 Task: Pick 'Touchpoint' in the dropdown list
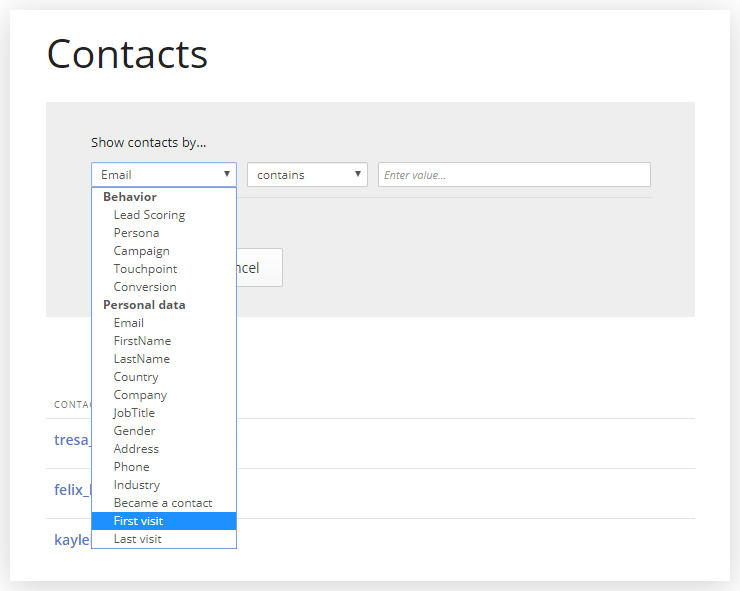coord(145,269)
